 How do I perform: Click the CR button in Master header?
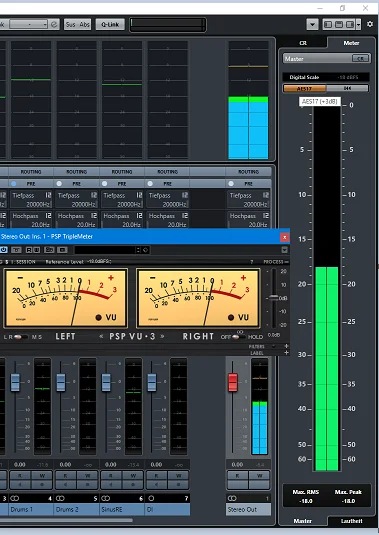point(361,58)
